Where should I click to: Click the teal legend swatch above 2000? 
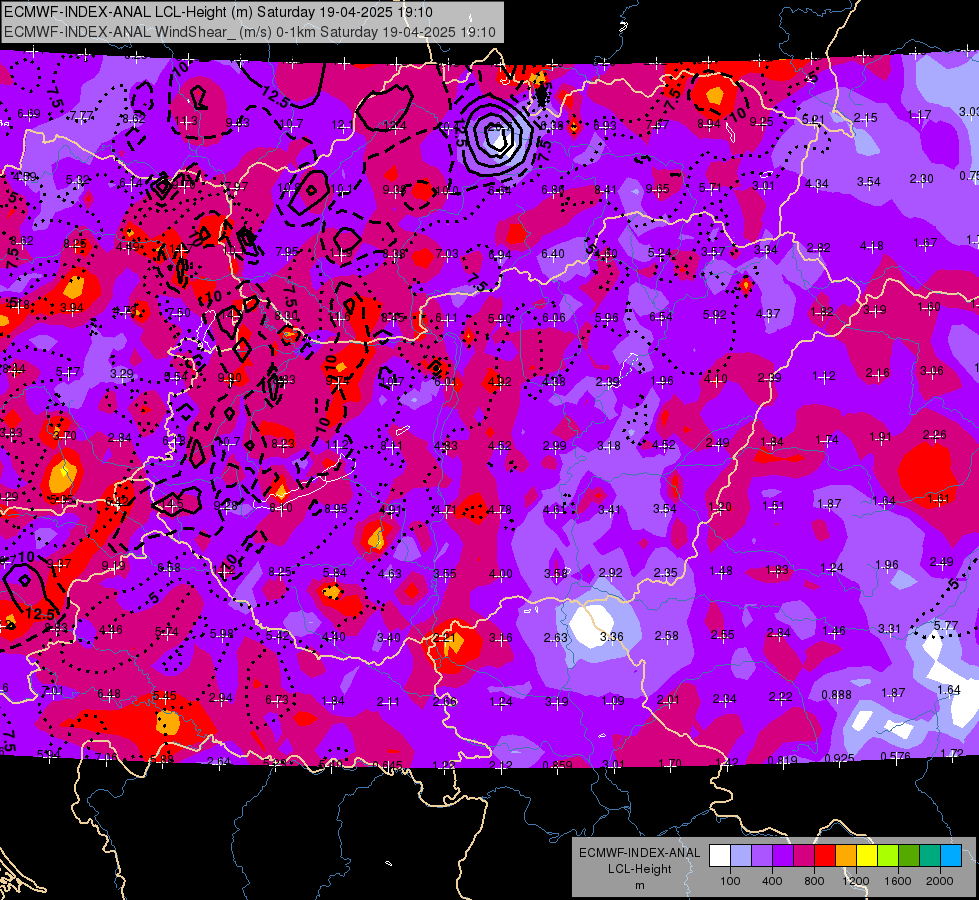point(930,856)
